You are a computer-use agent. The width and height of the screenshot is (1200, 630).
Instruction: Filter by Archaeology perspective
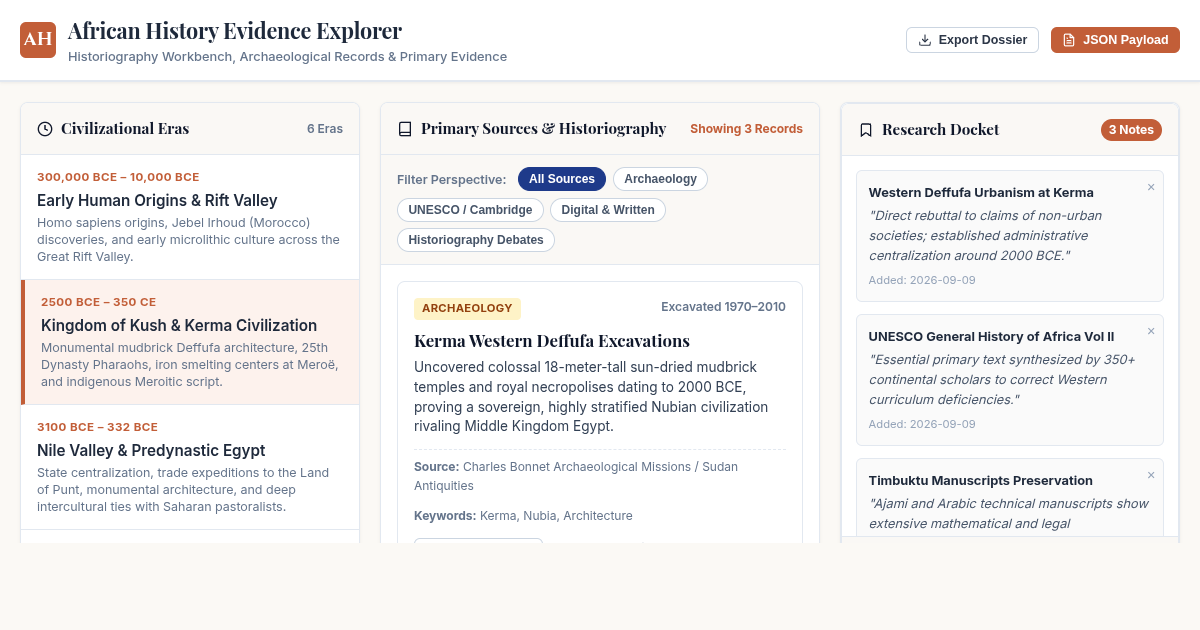coord(660,179)
